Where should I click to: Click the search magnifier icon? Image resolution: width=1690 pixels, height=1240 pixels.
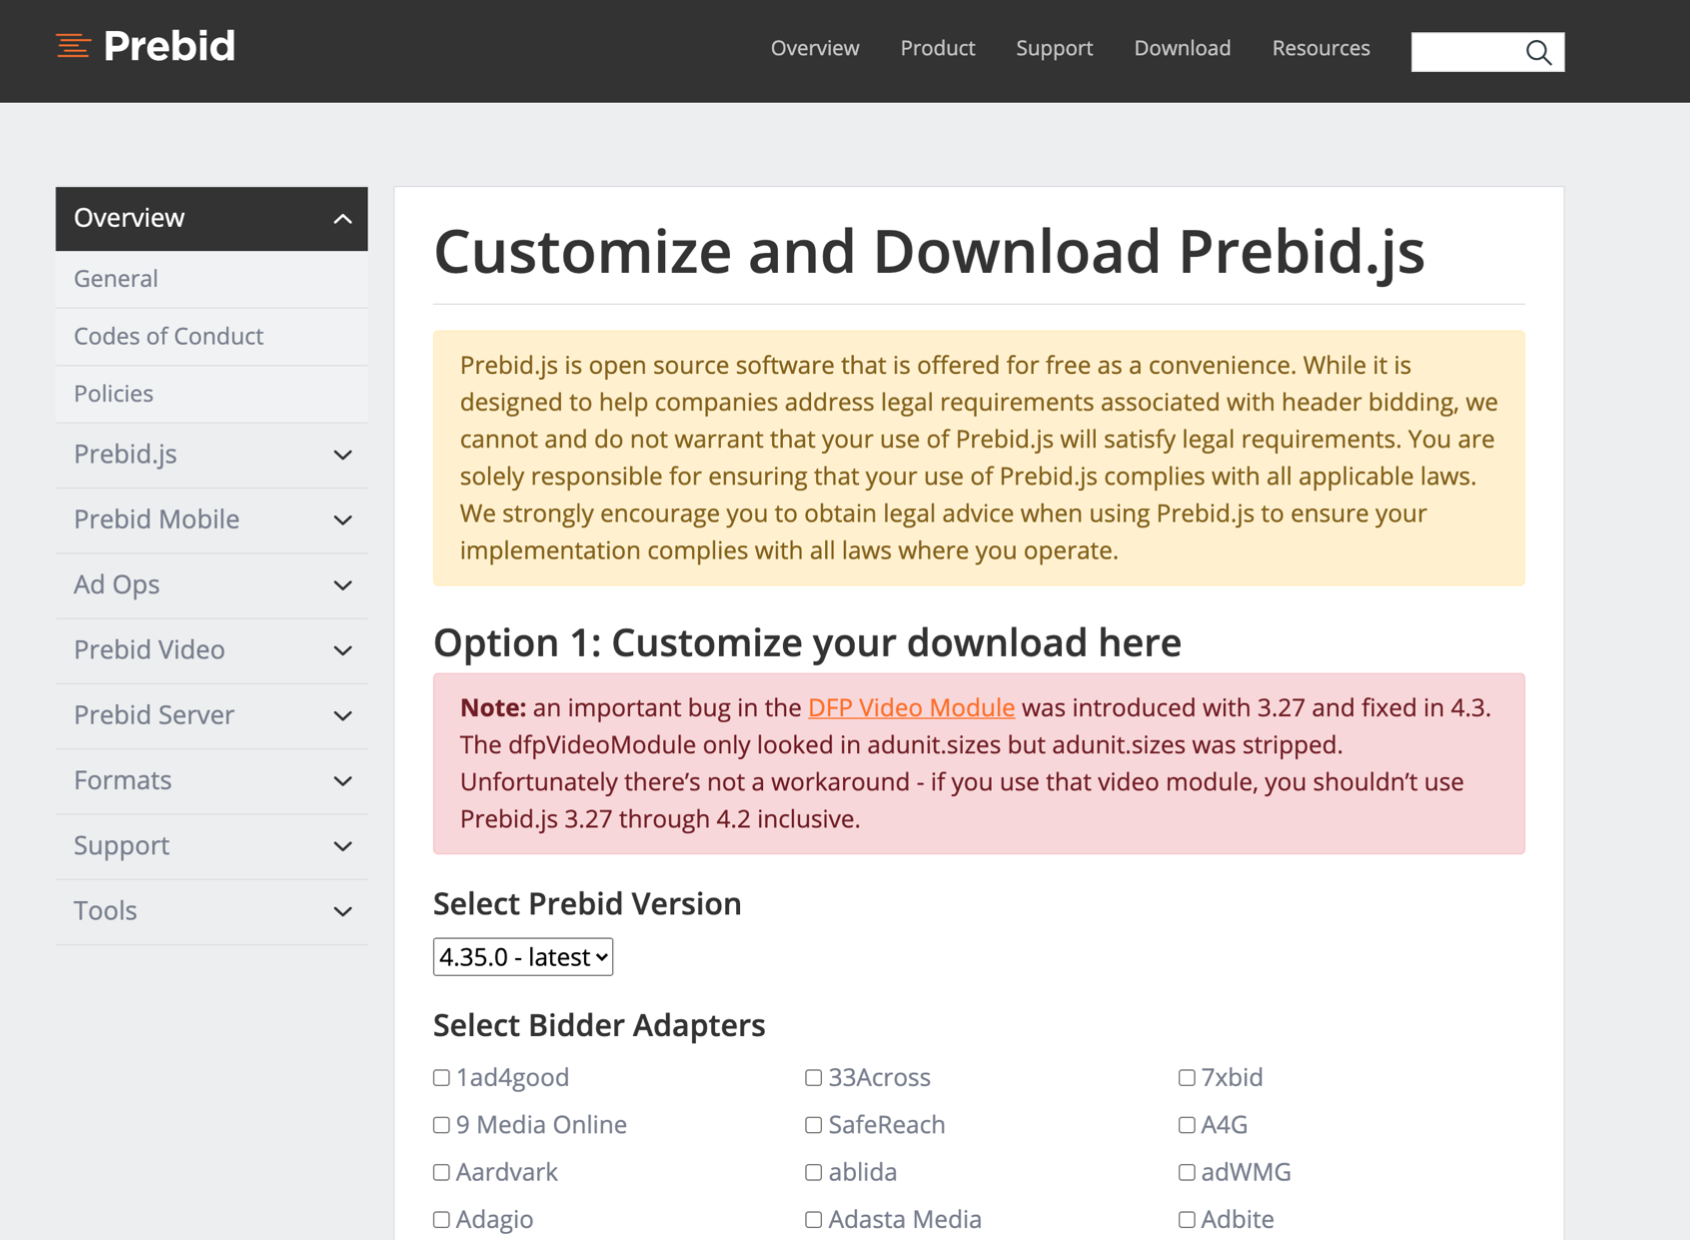[x=1538, y=52]
